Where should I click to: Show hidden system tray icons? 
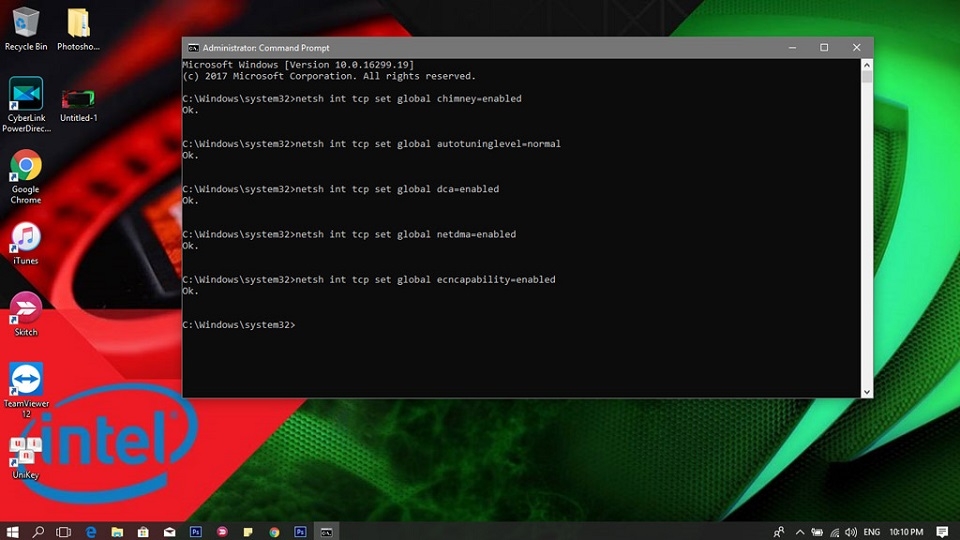(x=800, y=531)
